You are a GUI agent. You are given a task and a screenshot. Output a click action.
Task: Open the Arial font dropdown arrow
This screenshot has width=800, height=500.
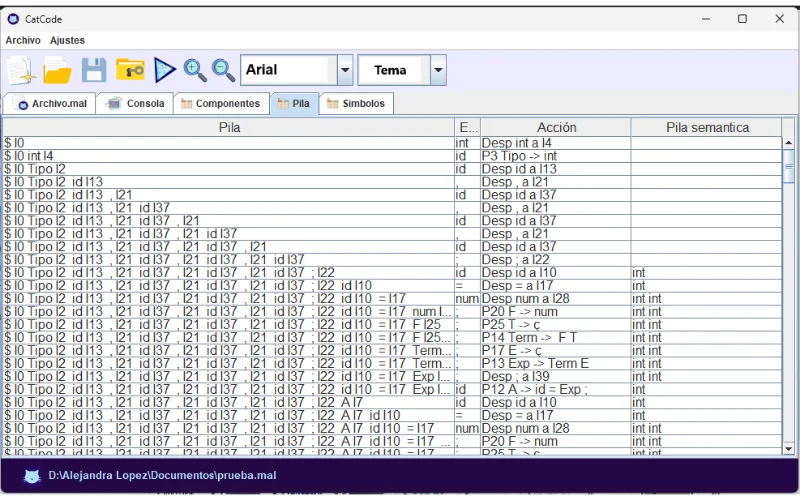pos(345,70)
